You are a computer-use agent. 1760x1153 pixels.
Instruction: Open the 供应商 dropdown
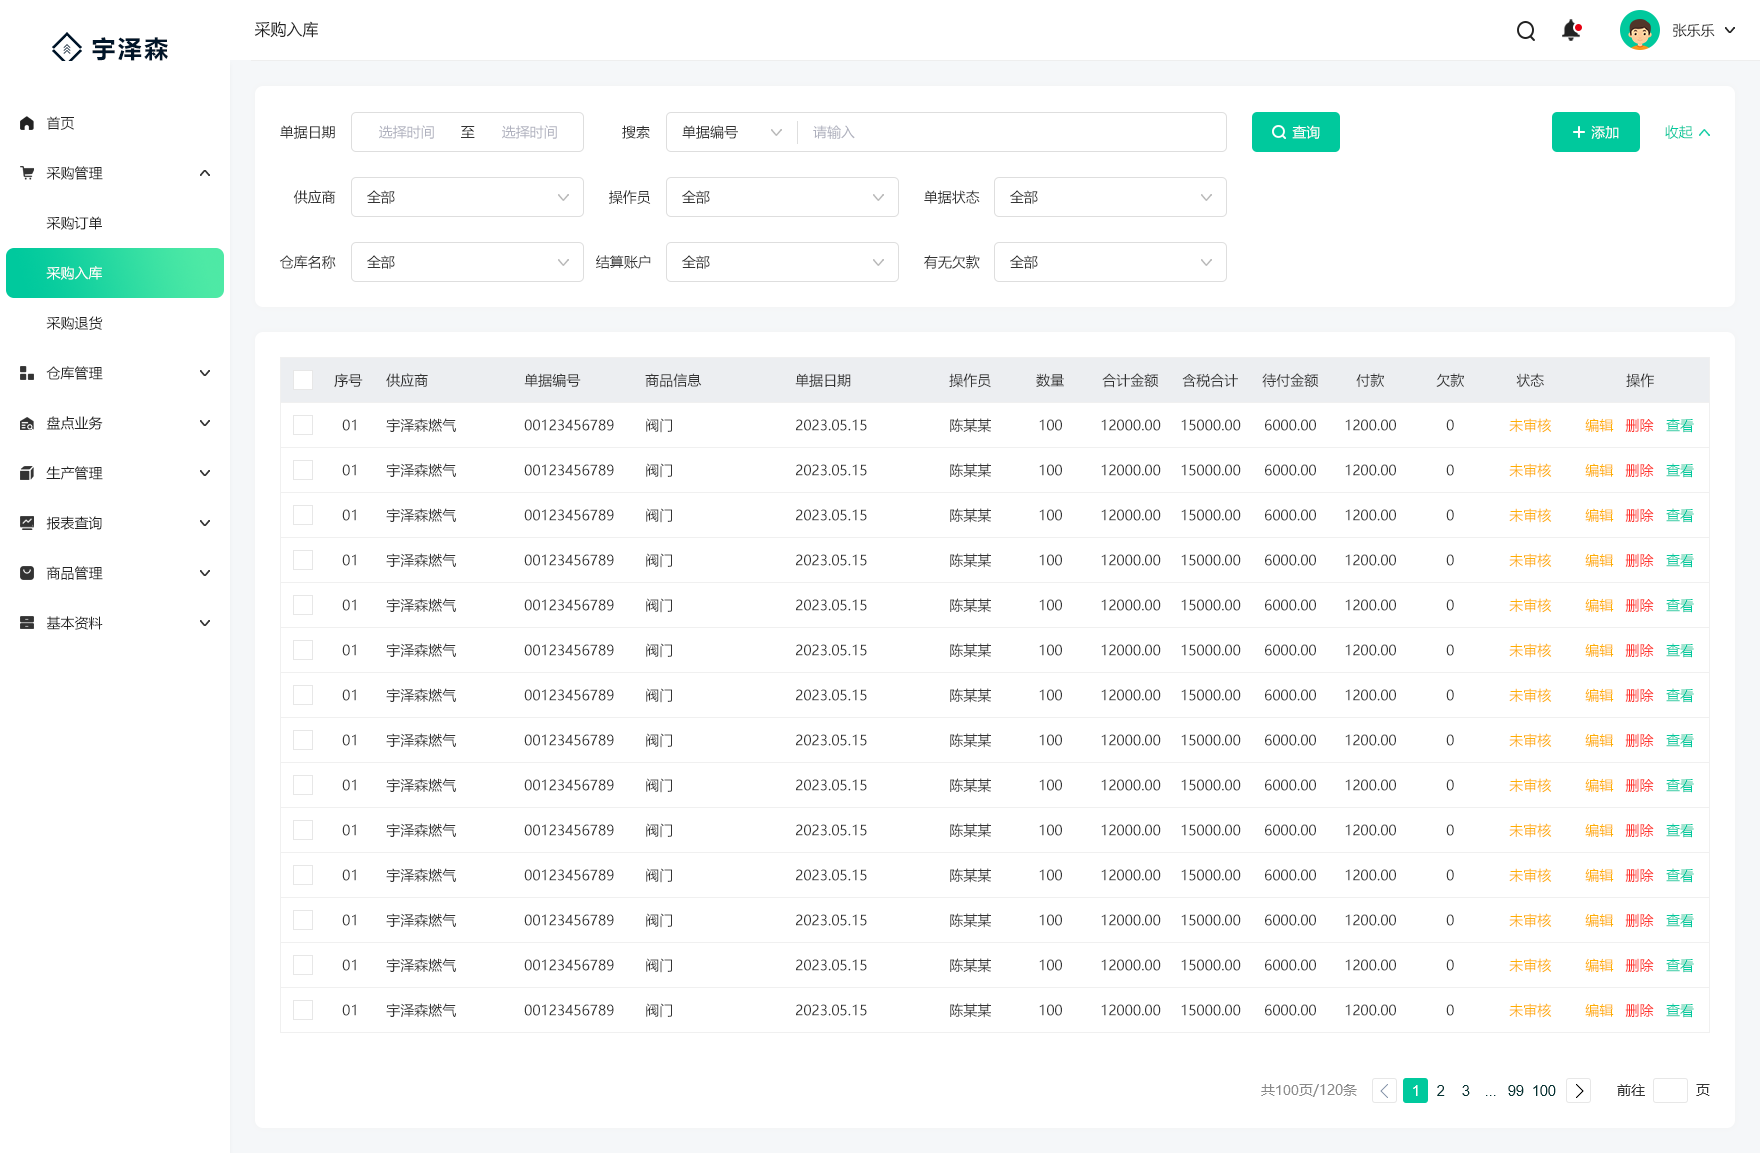click(x=467, y=197)
